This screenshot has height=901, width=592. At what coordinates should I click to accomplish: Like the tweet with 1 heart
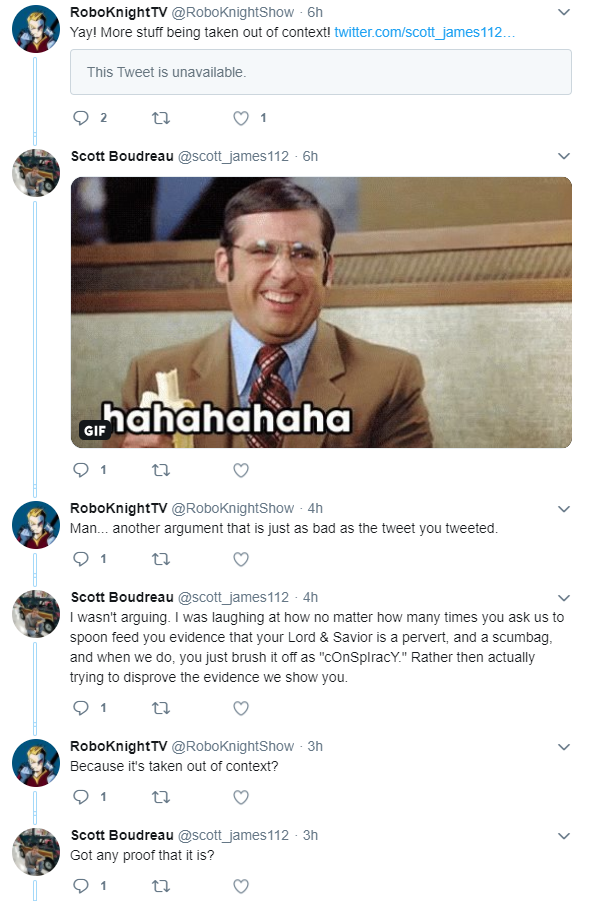(241, 118)
